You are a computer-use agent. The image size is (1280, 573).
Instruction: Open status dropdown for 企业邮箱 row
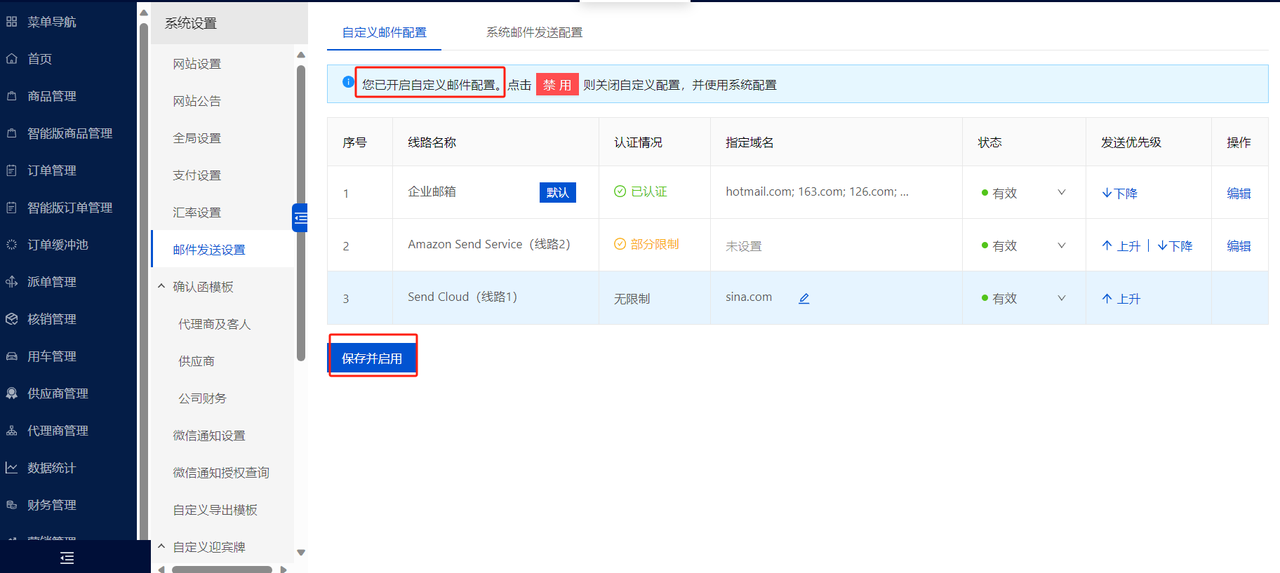(x=1061, y=193)
